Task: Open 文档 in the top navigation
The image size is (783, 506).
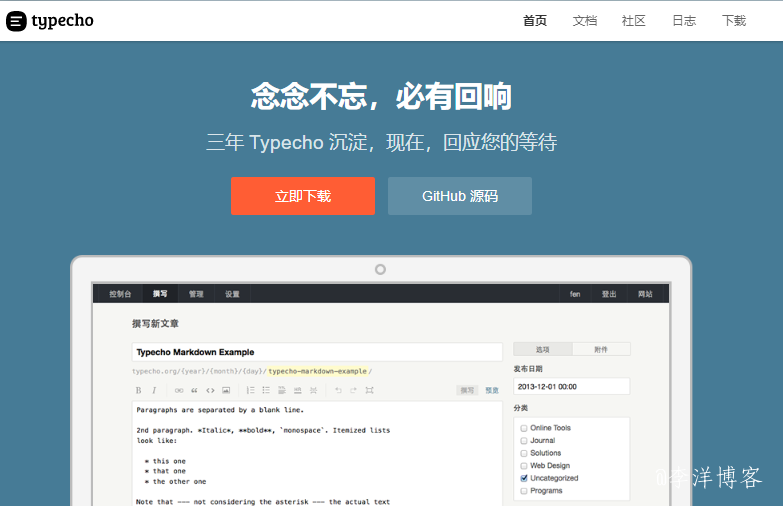Action: click(x=585, y=21)
